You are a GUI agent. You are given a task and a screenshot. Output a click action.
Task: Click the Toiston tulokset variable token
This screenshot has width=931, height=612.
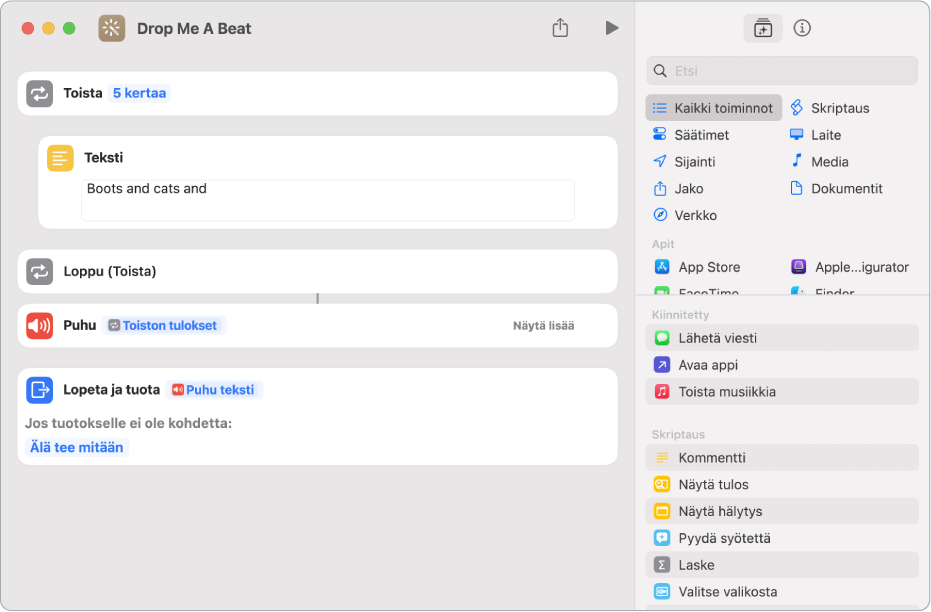pos(164,325)
